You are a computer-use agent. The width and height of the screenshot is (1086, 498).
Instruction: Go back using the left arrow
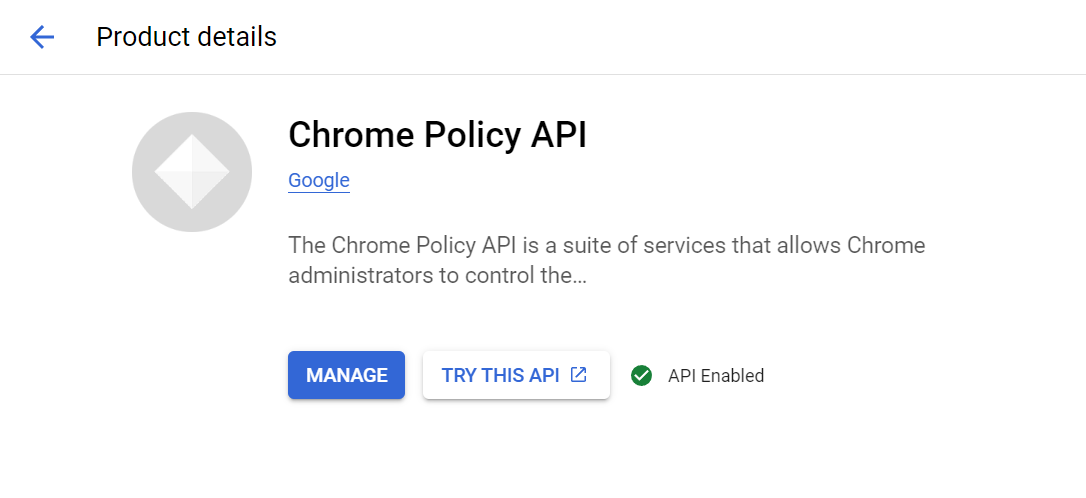click(x=41, y=37)
